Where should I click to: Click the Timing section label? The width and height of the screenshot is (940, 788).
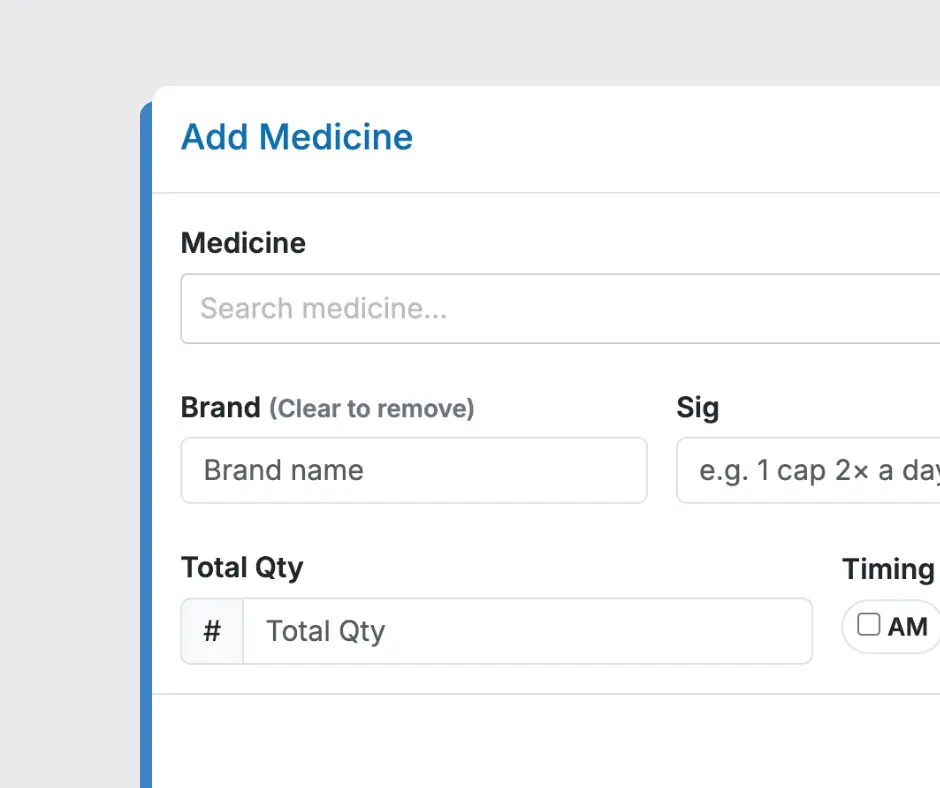point(888,569)
